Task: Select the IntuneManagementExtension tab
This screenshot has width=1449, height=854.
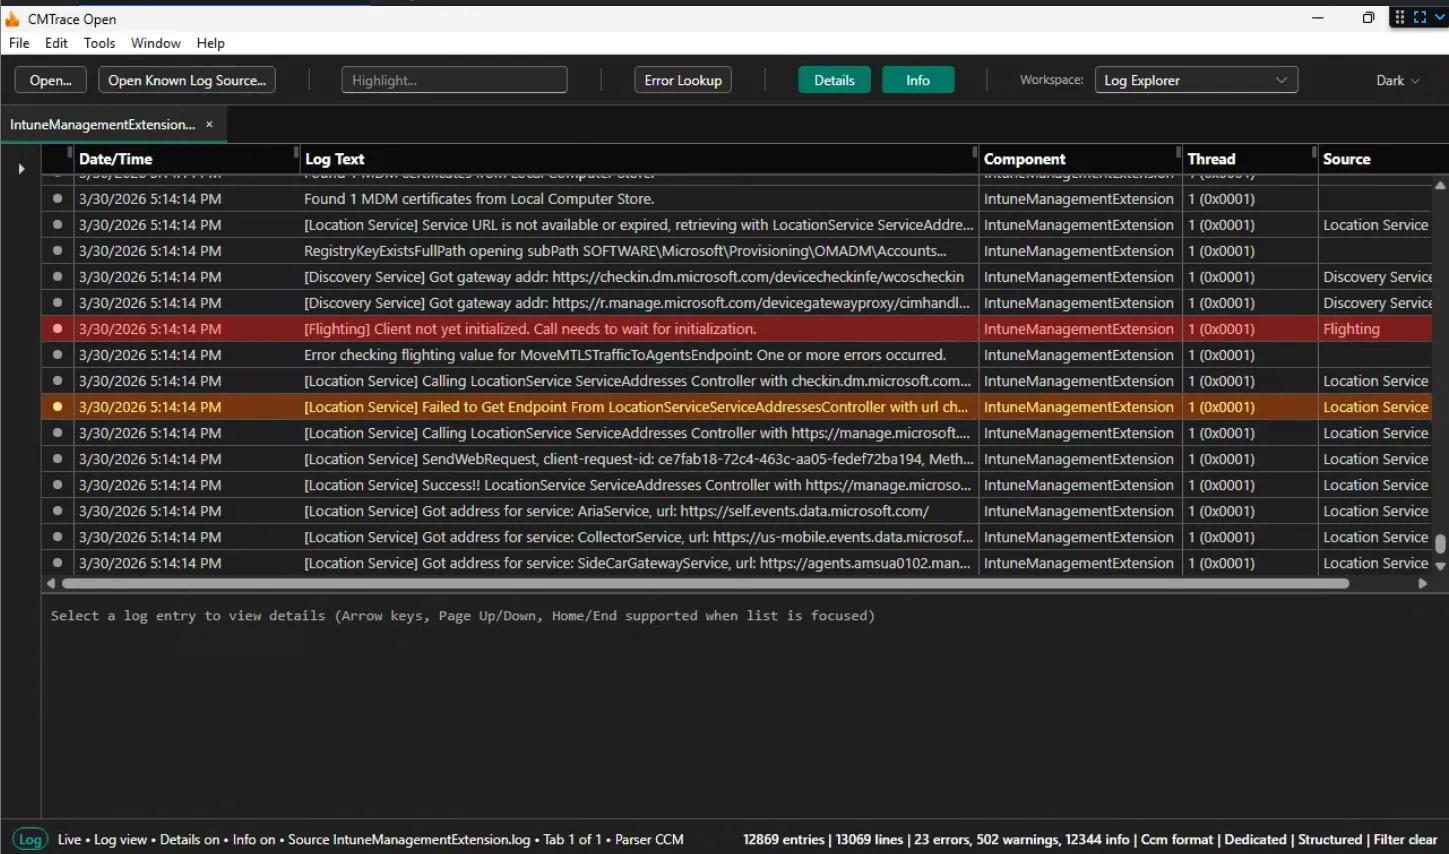Action: coord(105,124)
